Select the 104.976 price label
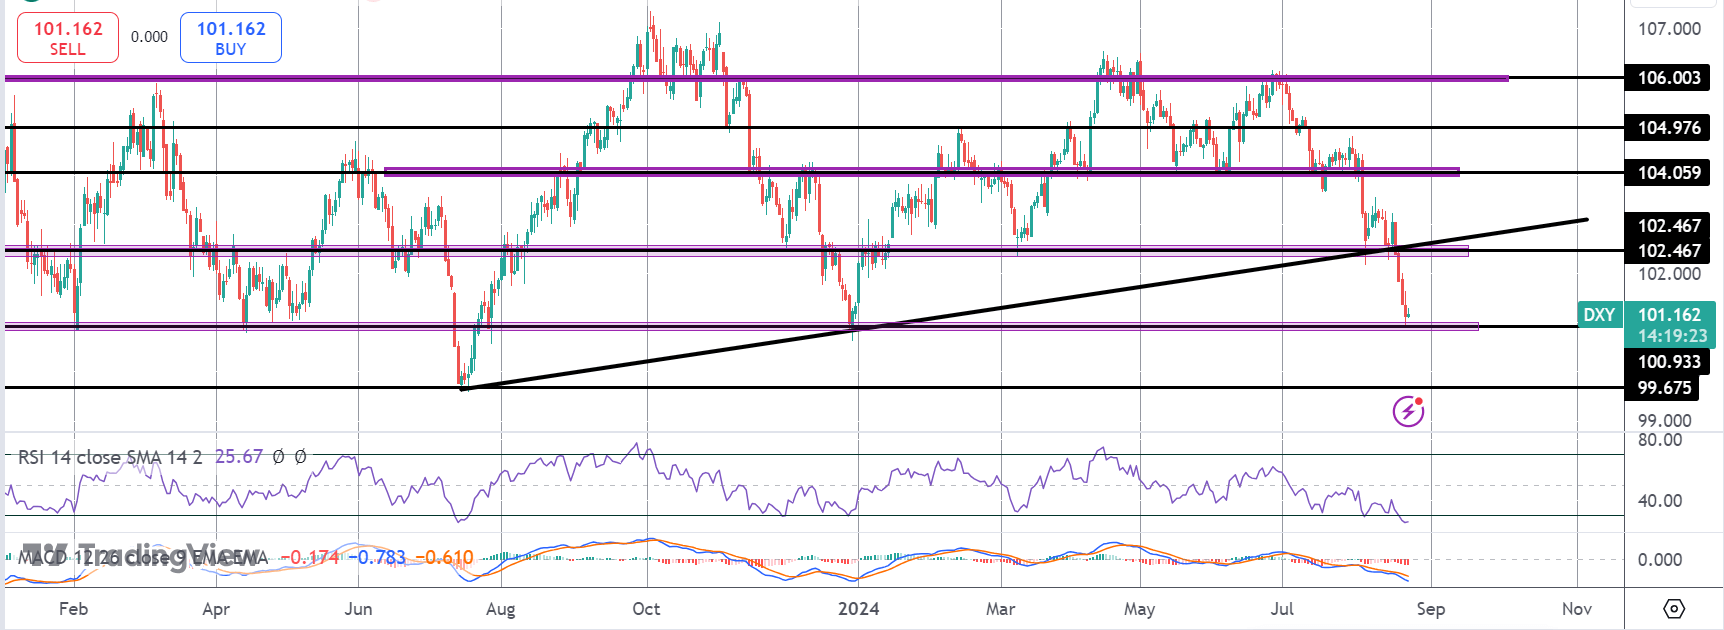1724x630 pixels. click(x=1669, y=128)
